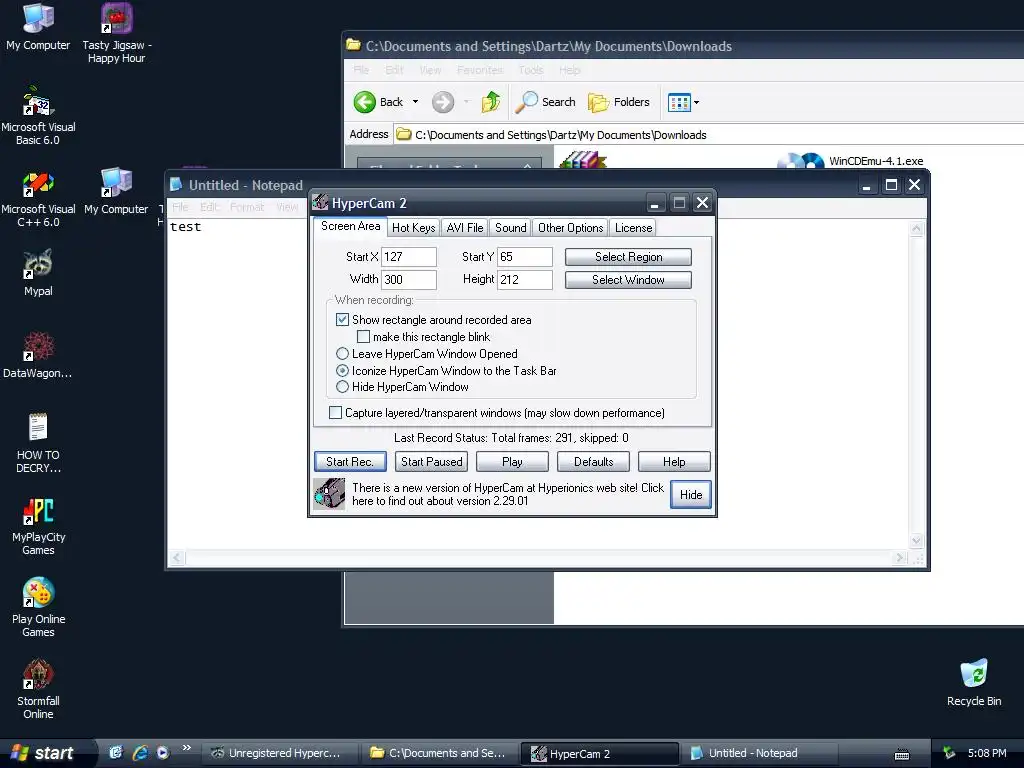Viewport: 1024px width, 768px height.
Task: Switch to Hot Keys tab
Action: pos(413,227)
